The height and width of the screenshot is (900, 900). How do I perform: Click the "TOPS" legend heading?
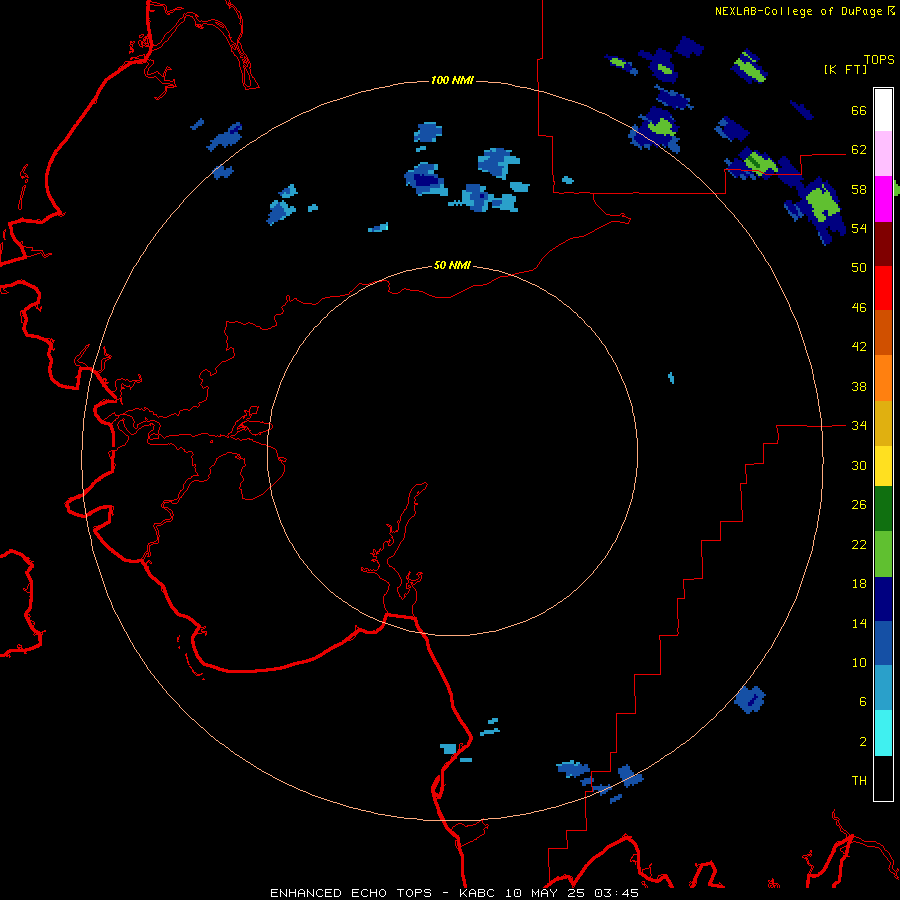[x=879, y=59]
